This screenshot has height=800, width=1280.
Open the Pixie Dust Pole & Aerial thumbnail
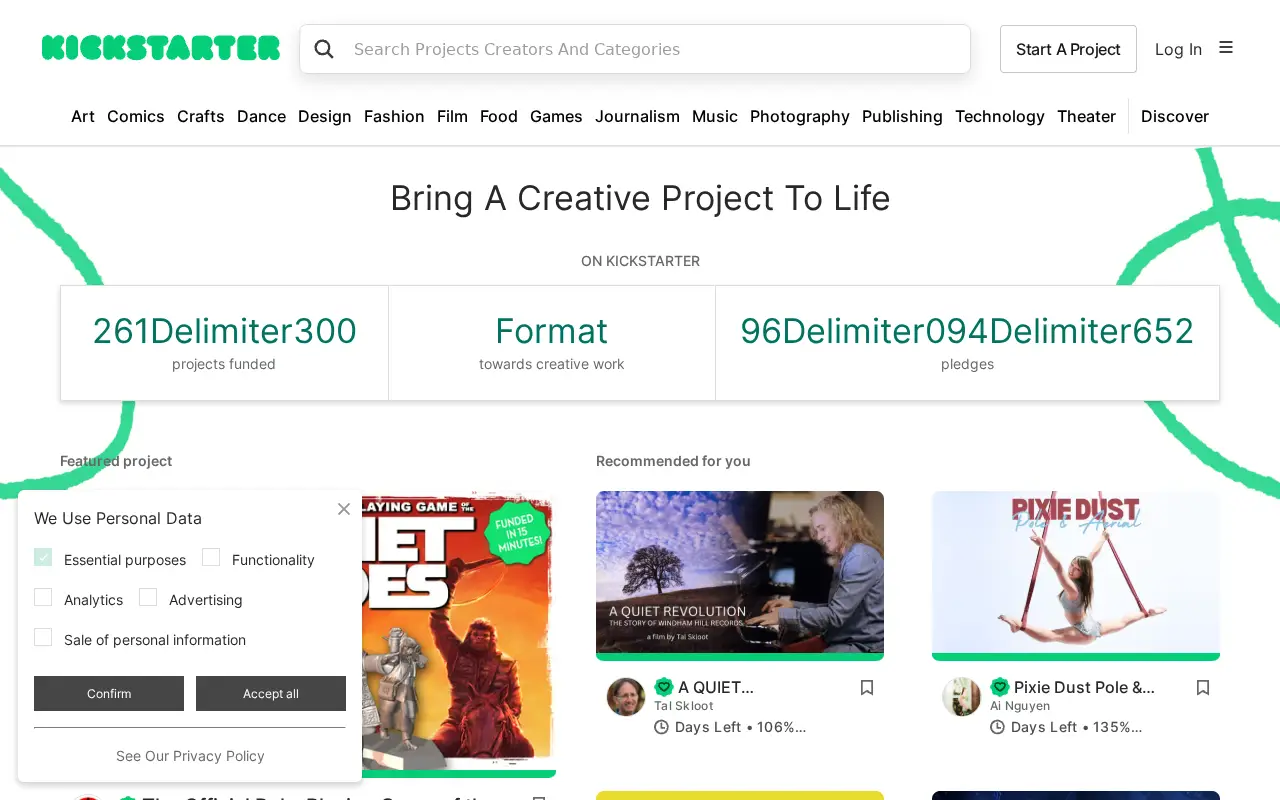[x=1076, y=573]
